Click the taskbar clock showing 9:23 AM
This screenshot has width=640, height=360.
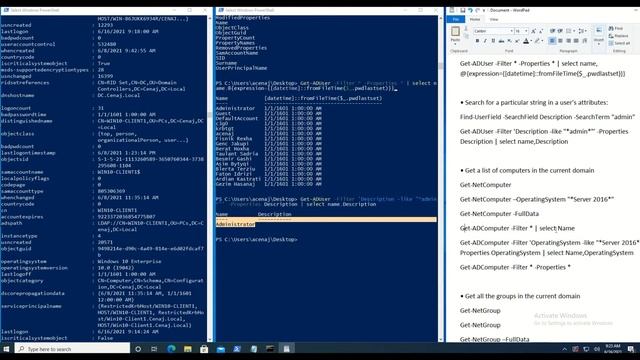click(613, 349)
